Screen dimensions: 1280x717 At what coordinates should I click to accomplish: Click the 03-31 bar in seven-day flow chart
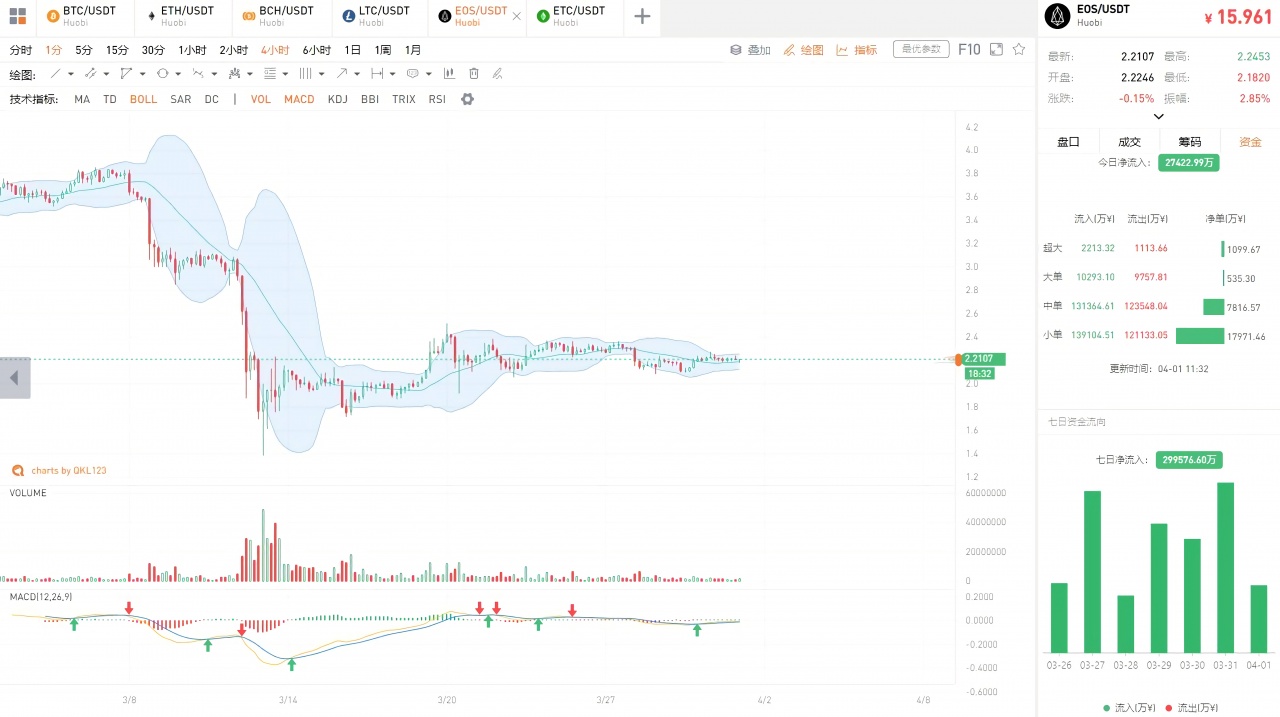tap(1225, 567)
